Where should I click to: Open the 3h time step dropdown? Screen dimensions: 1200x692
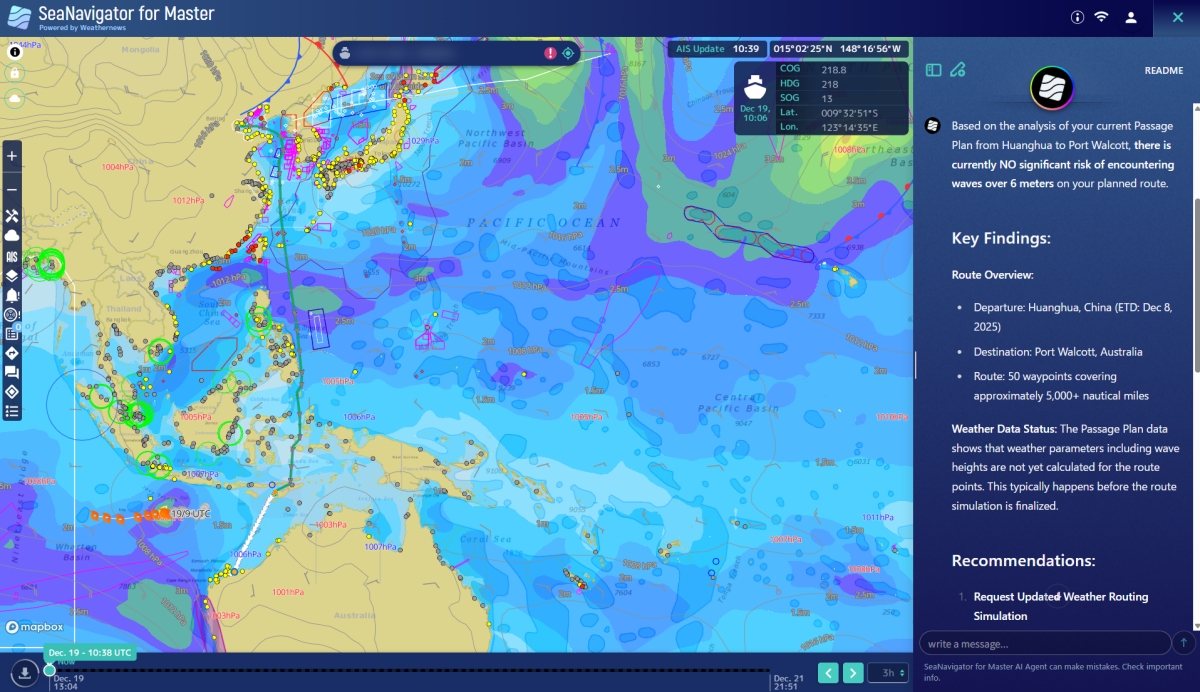coord(888,673)
